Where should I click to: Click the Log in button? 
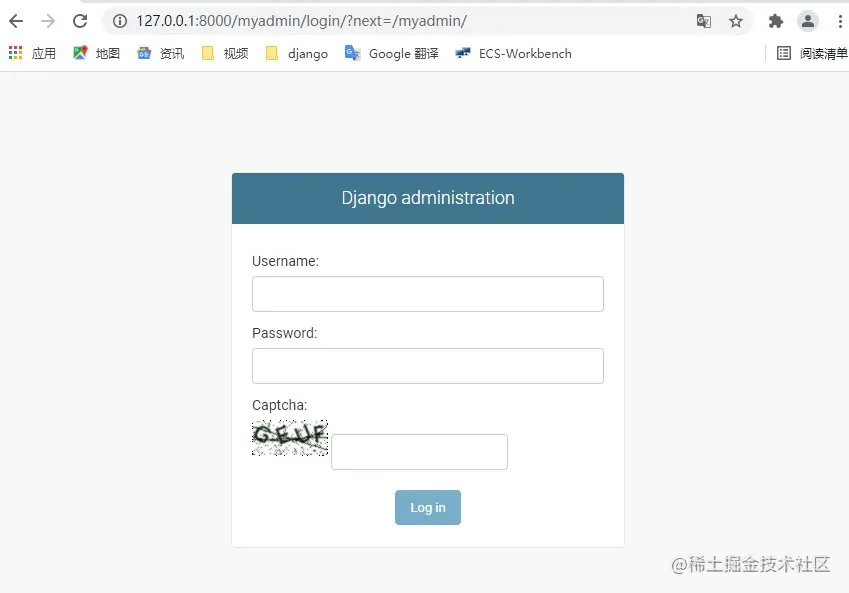click(428, 507)
